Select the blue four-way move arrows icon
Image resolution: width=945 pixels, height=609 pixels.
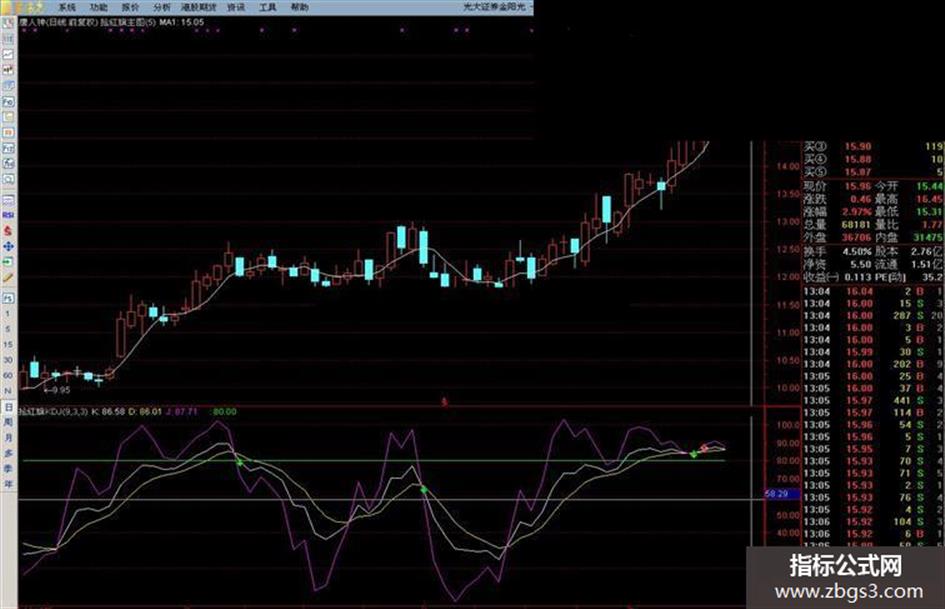coord(8,247)
